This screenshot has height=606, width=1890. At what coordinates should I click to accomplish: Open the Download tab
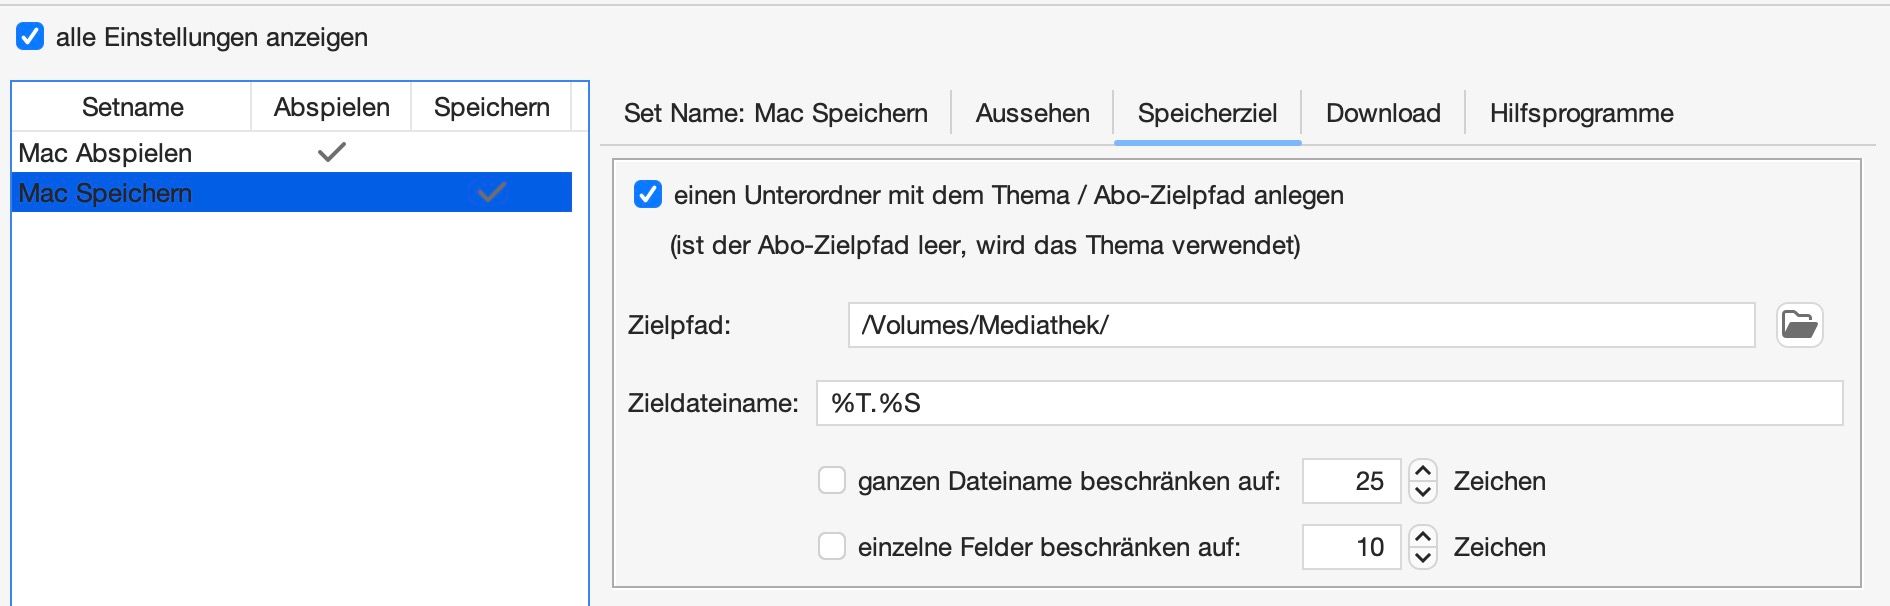1383,113
